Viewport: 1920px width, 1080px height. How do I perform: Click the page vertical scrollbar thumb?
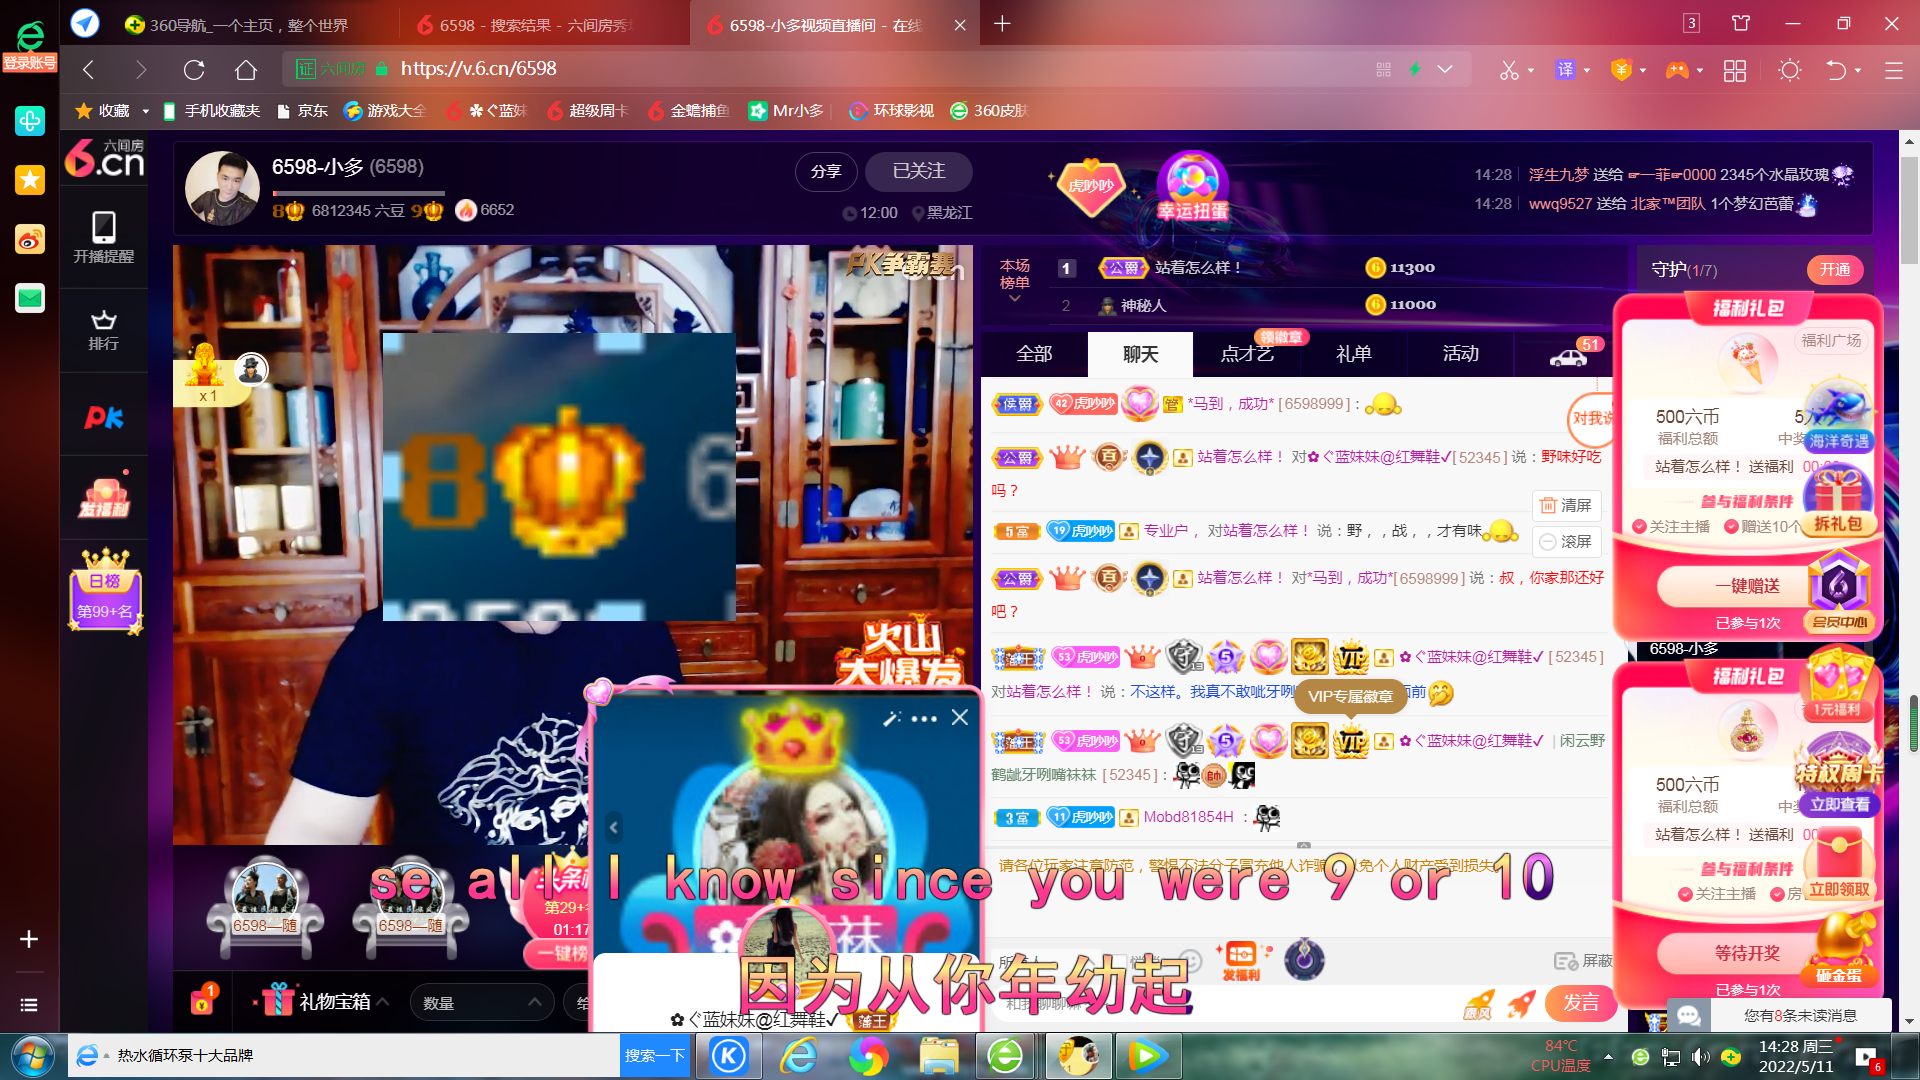(1909, 208)
